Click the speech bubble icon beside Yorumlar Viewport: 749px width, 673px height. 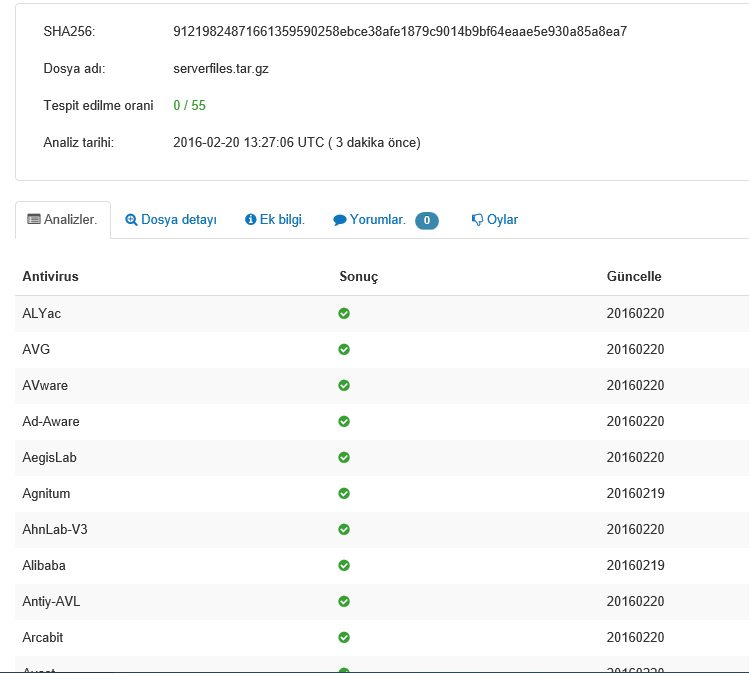[340, 220]
